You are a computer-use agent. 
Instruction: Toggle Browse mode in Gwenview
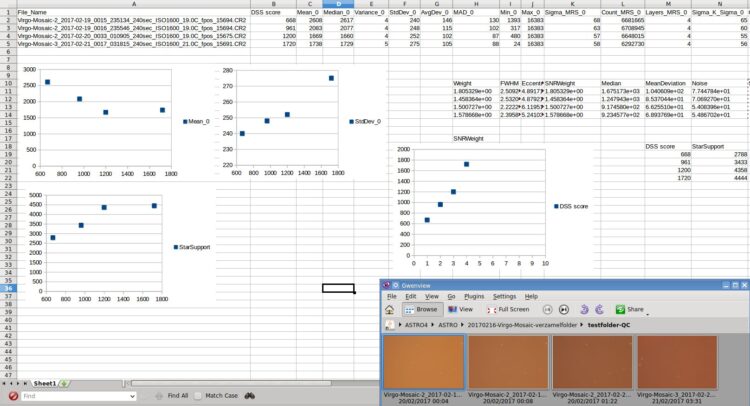point(422,309)
